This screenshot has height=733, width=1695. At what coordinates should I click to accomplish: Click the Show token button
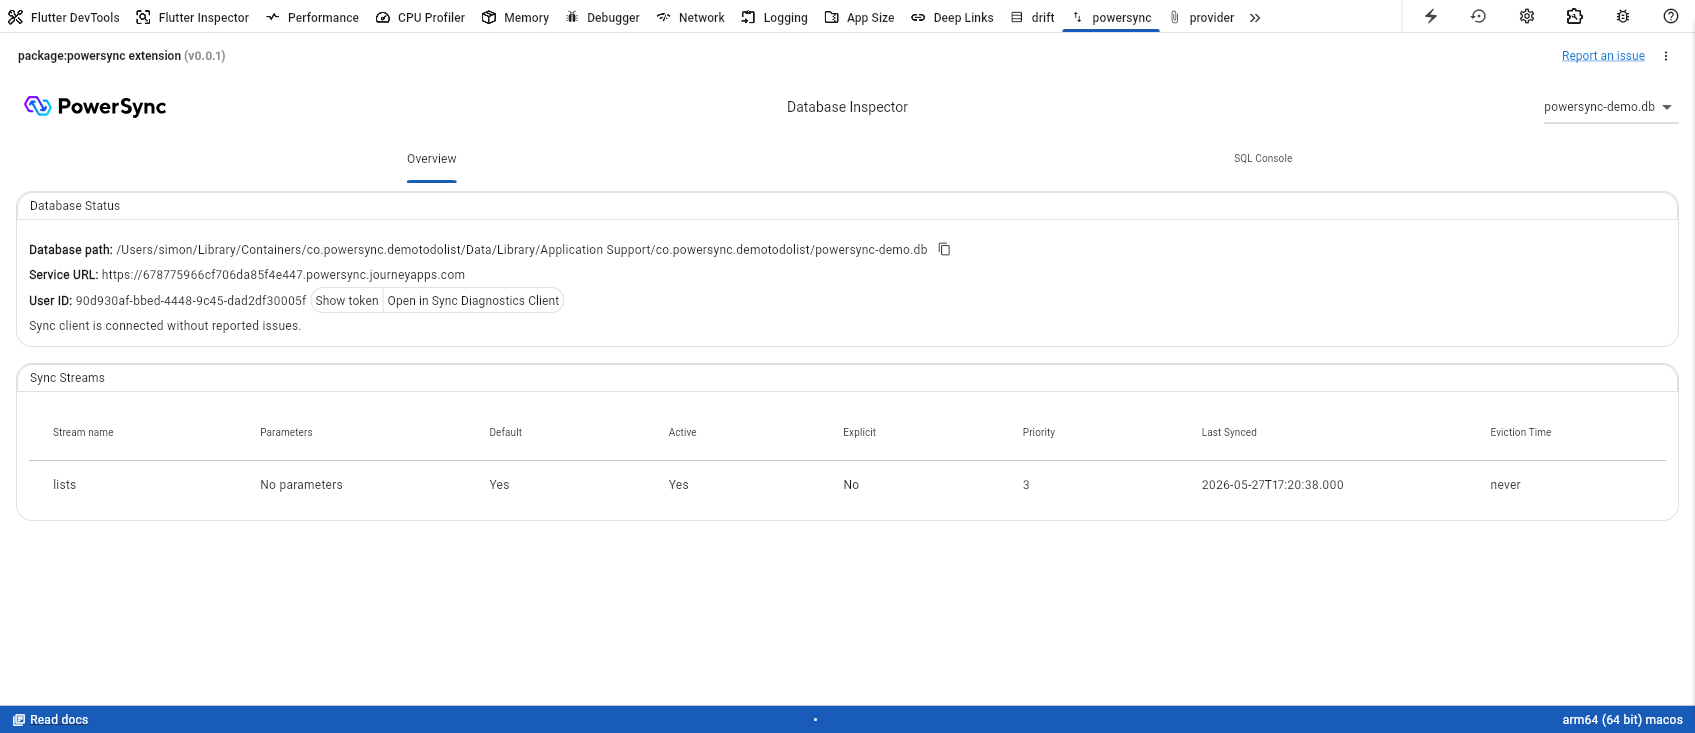tap(347, 301)
